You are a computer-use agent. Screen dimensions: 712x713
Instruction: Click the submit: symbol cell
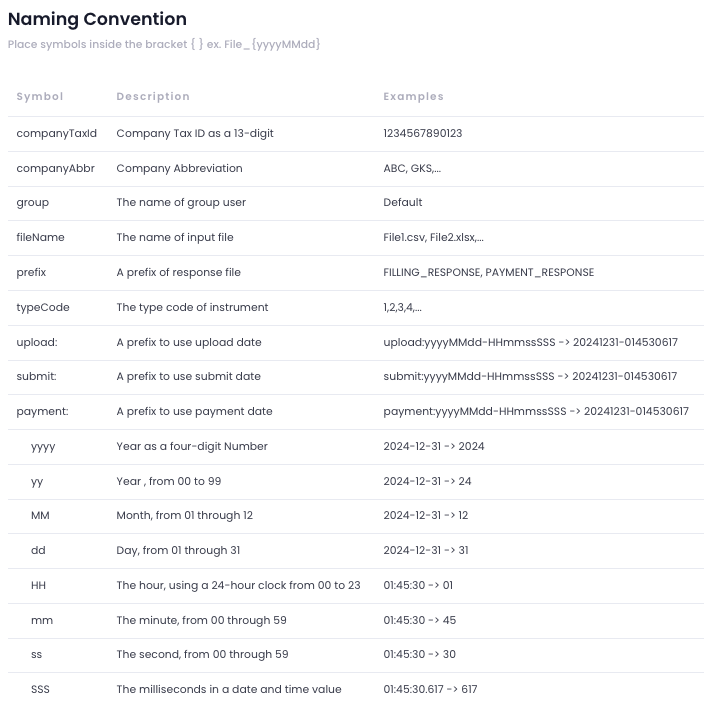tap(37, 376)
